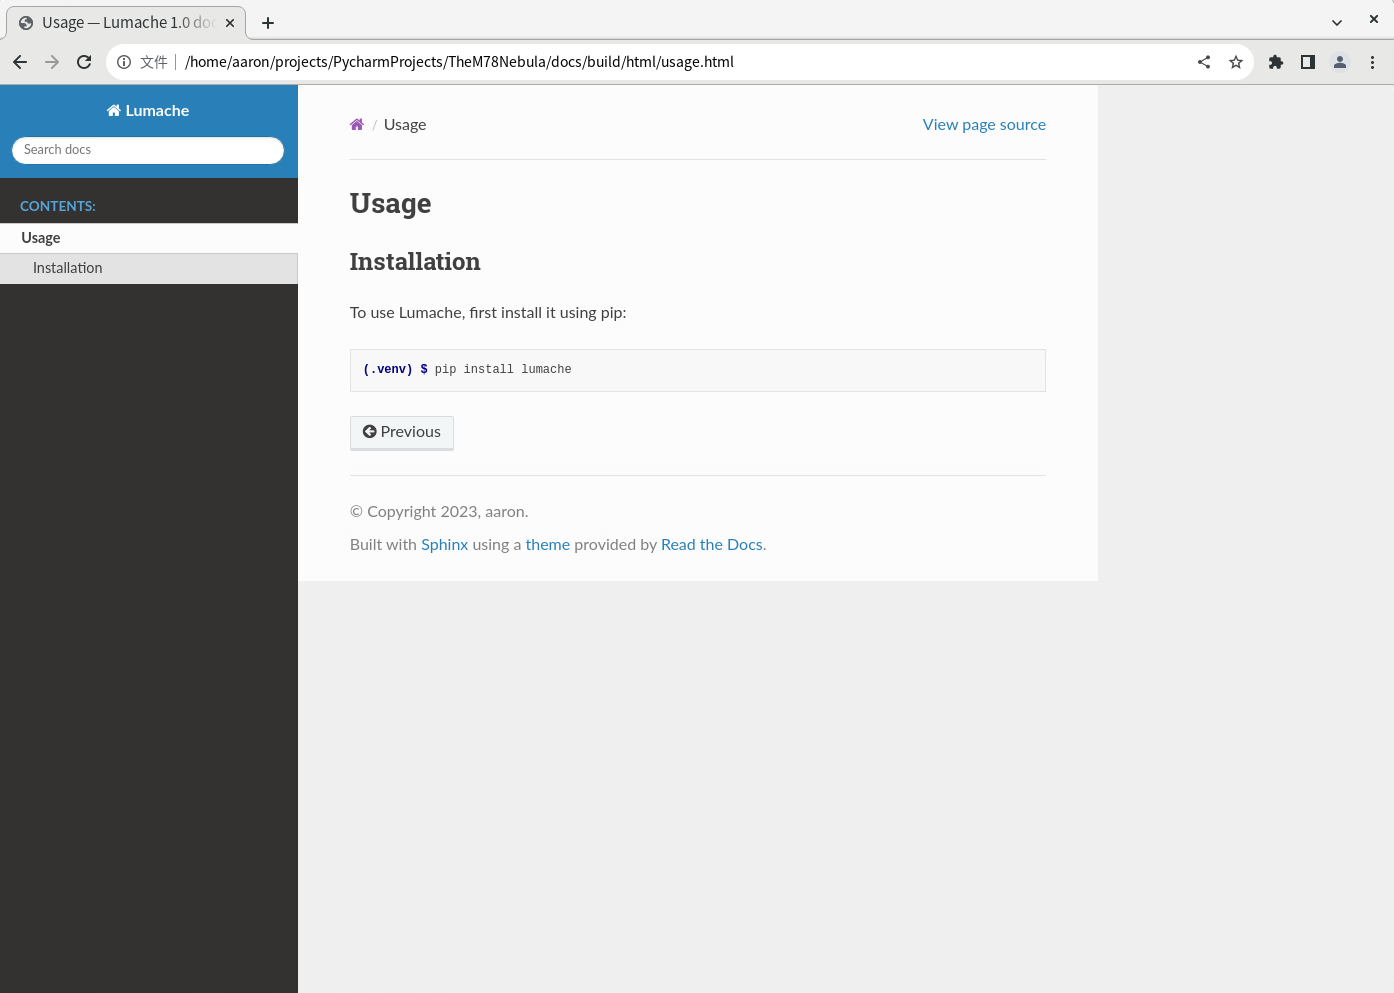
Task: Reload the Usage page
Action: click(84, 62)
